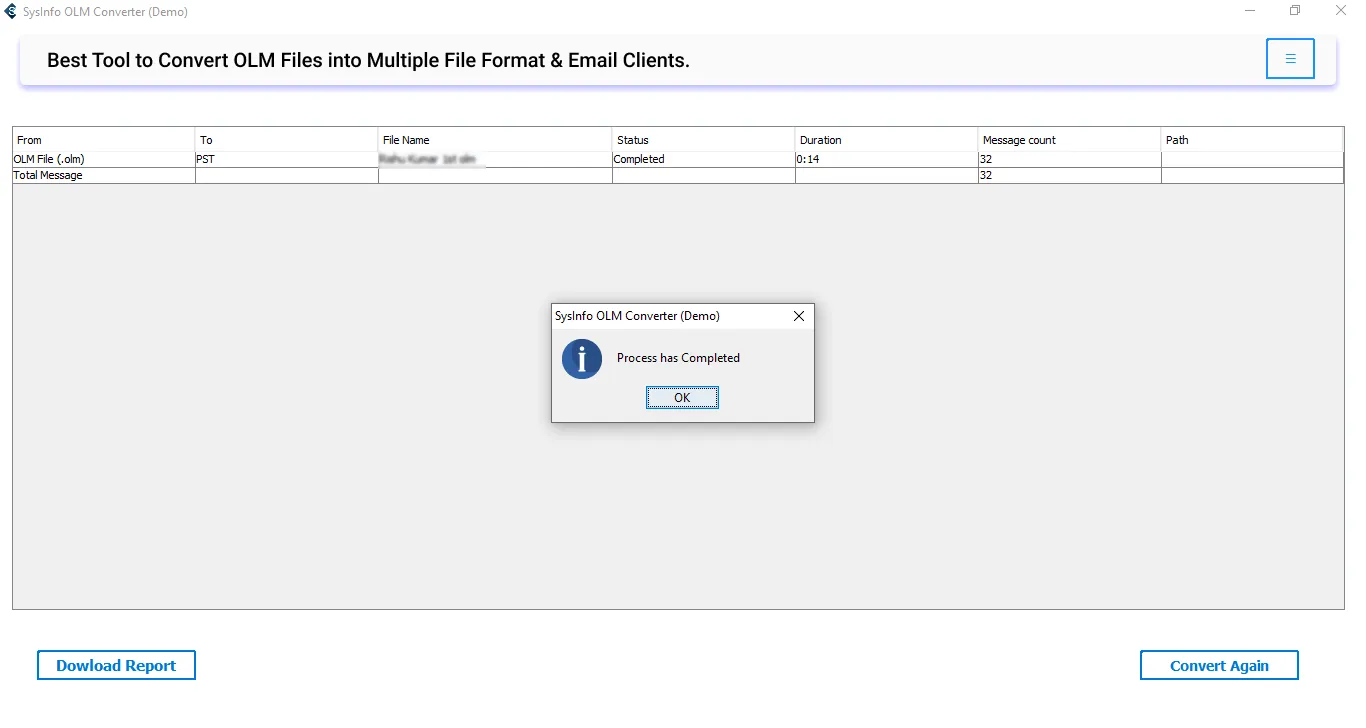
Task: Click the Status column header
Action: coord(703,140)
